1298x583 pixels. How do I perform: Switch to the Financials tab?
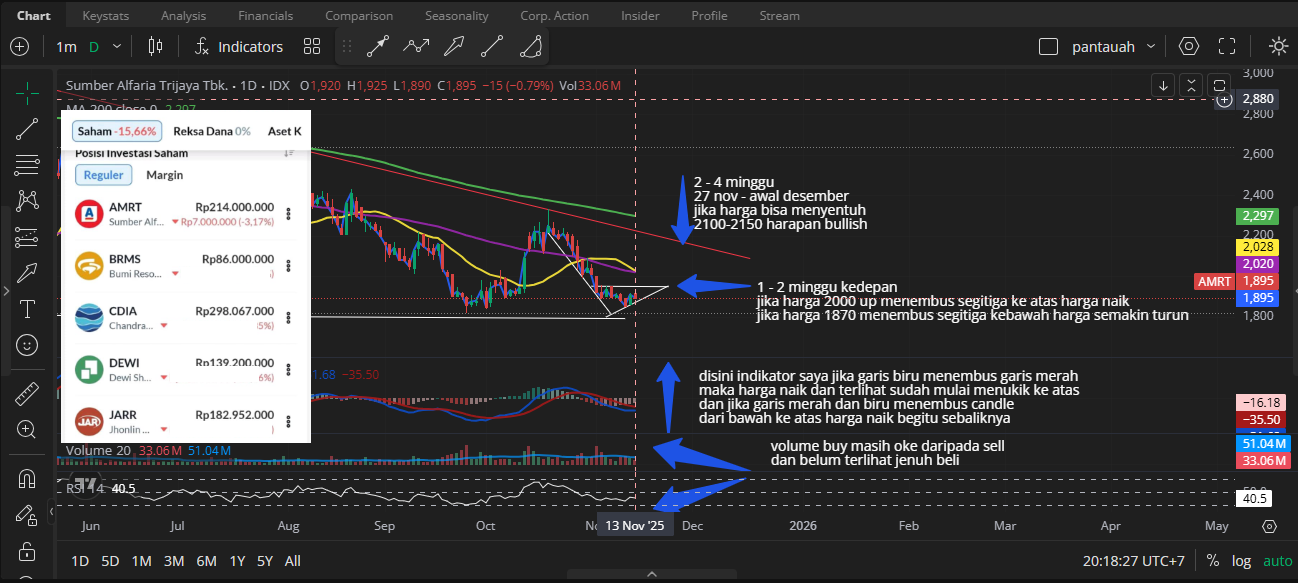[266, 16]
